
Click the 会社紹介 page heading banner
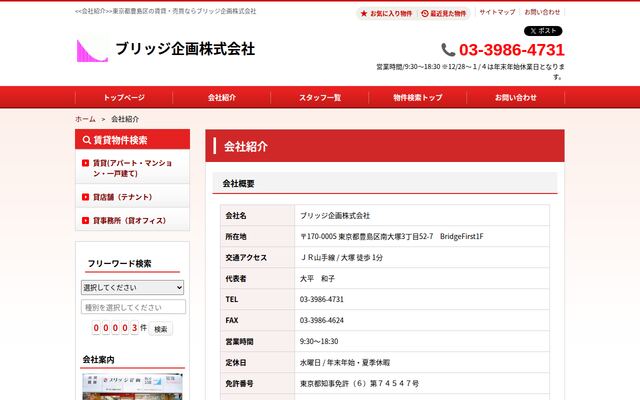click(385, 146)
